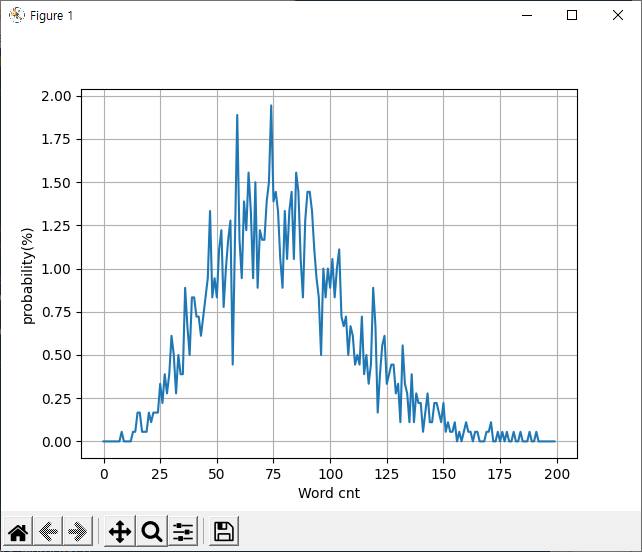Click the '1.50' y-axis tick label
642x552 pixels.
click(56, 183)
